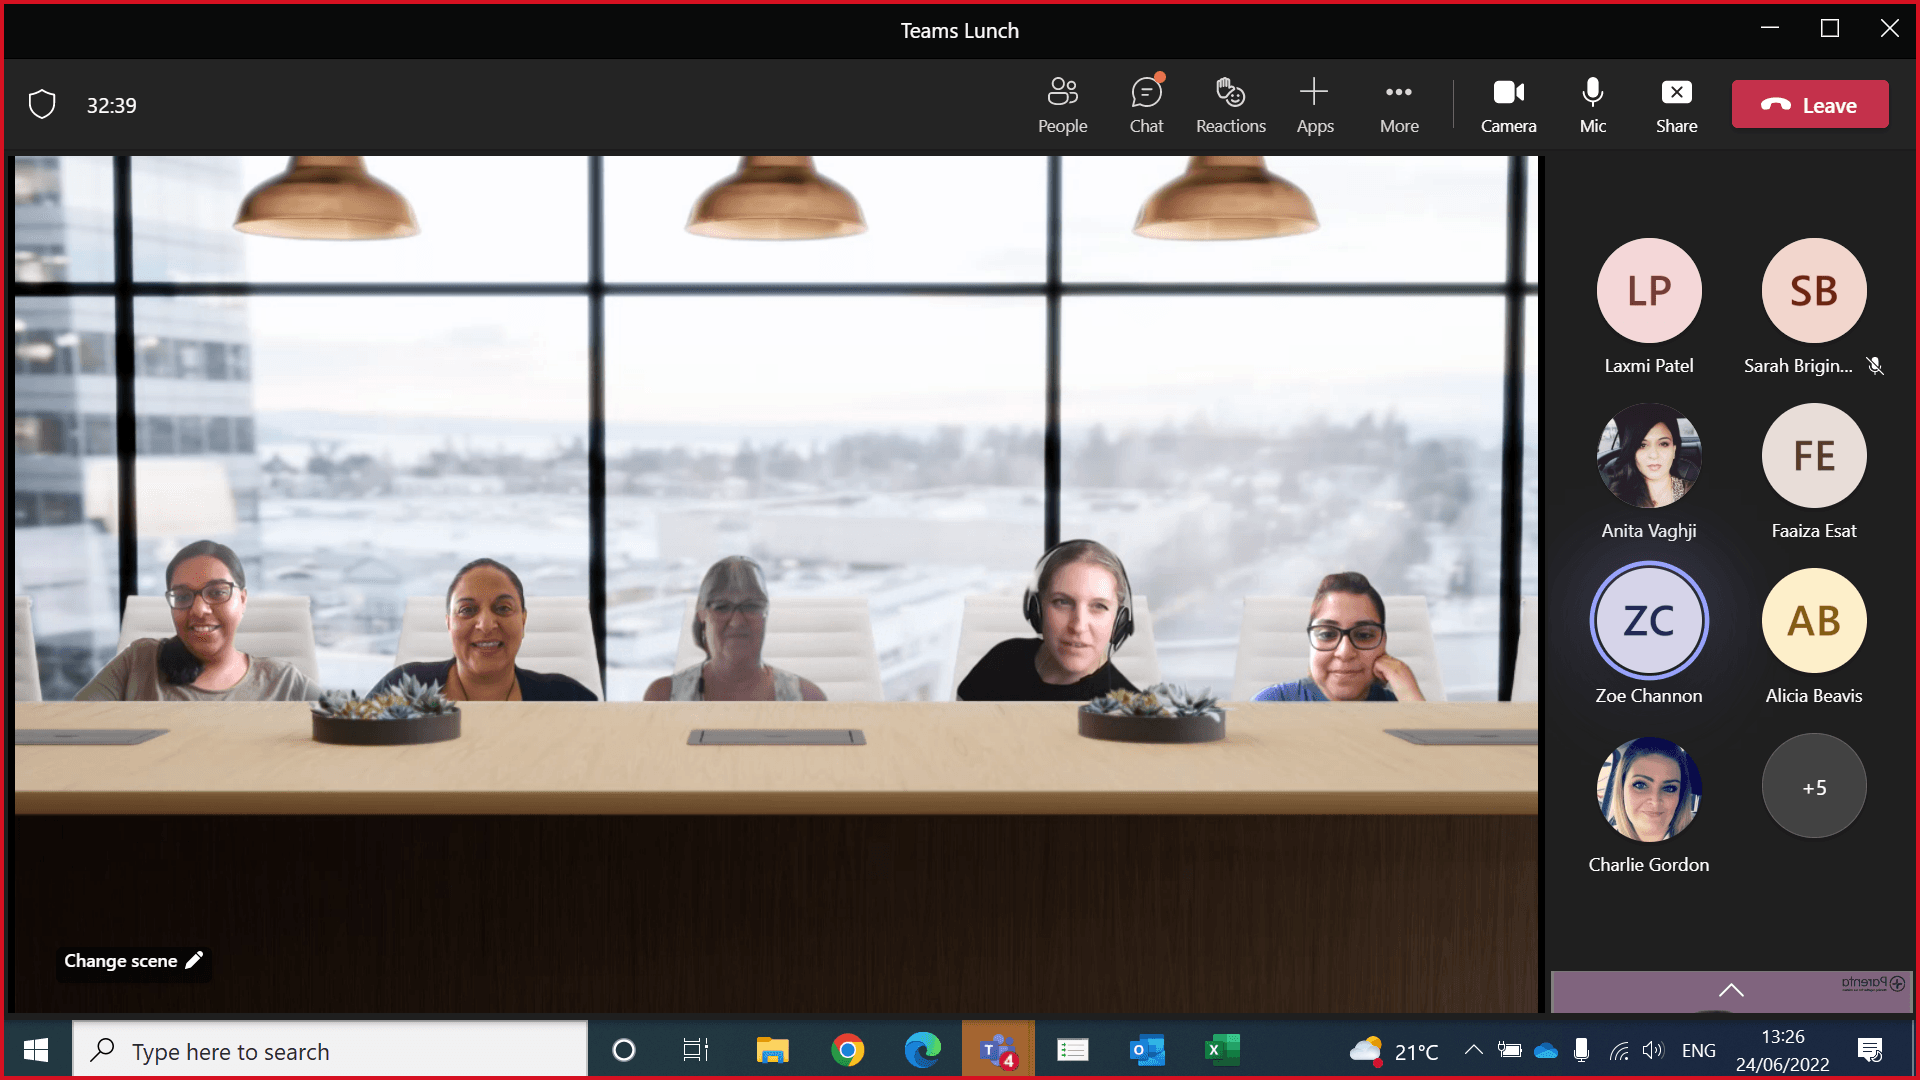Stop sharing via Share button
The width and height of the screenshot is (1920, 1080).
pyautogui.click(x=1676, y=105)
